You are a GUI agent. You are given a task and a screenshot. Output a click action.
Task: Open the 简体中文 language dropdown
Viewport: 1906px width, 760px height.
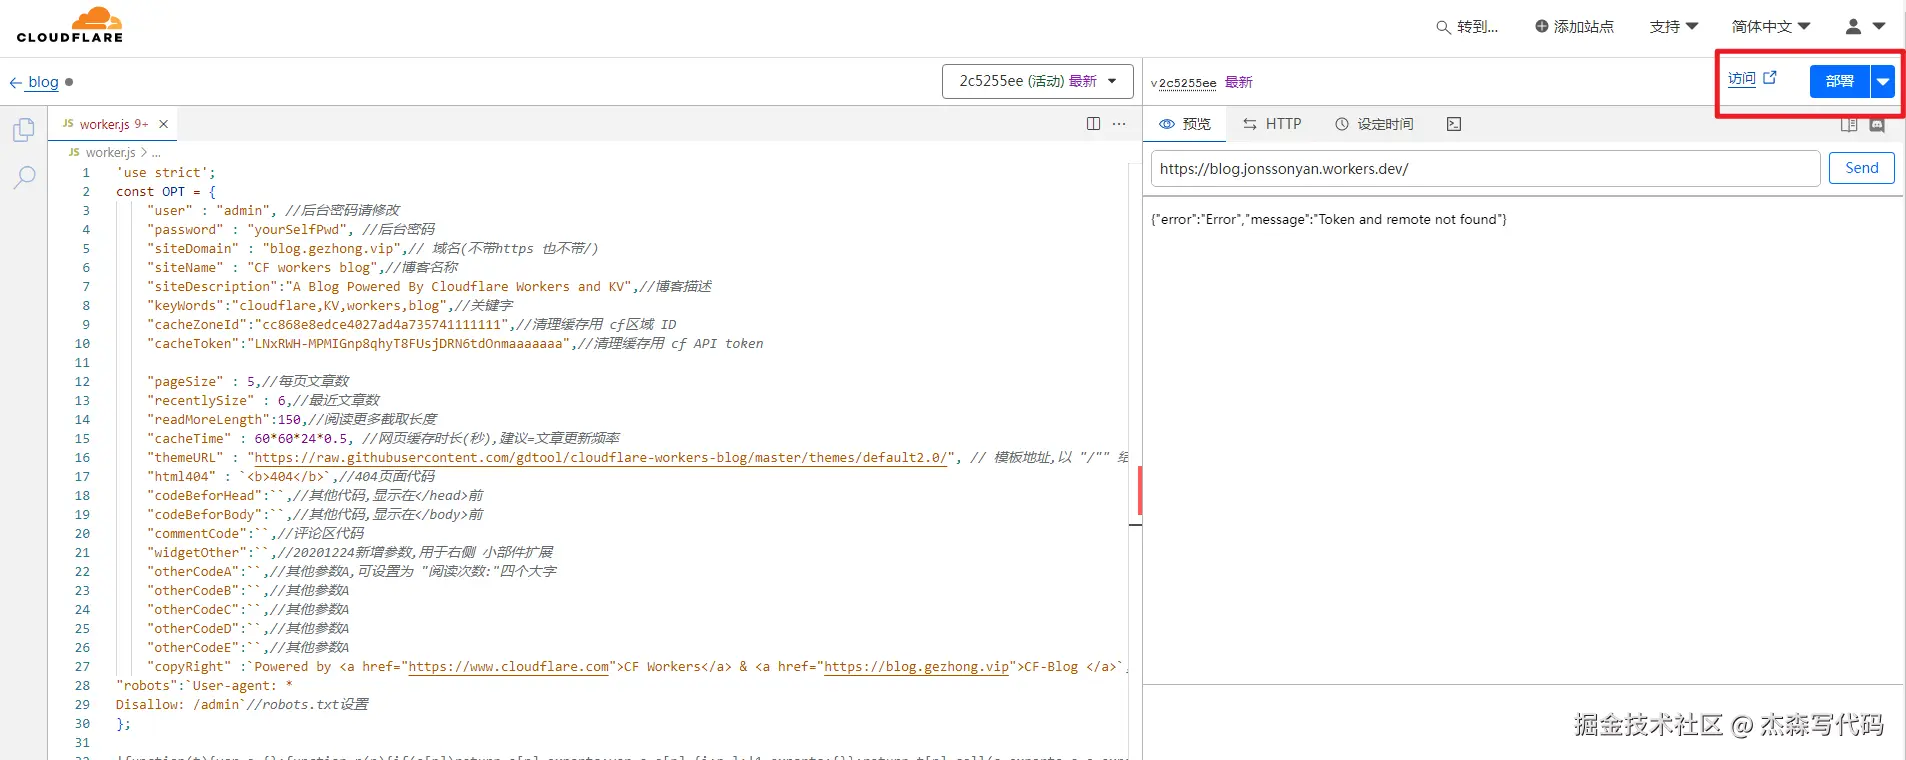click(x=1771, y=27)
